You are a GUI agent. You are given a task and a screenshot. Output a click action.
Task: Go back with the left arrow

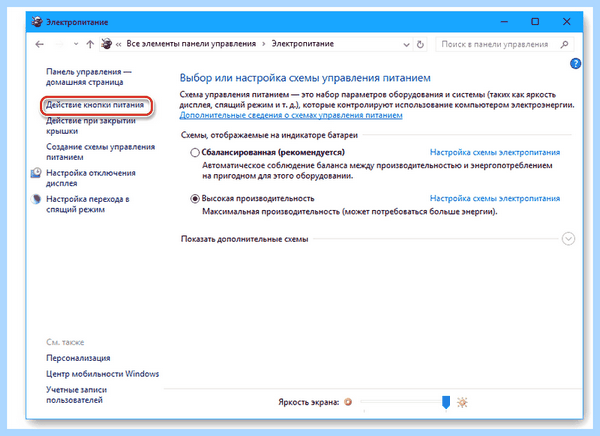click(x=39, y=44)
